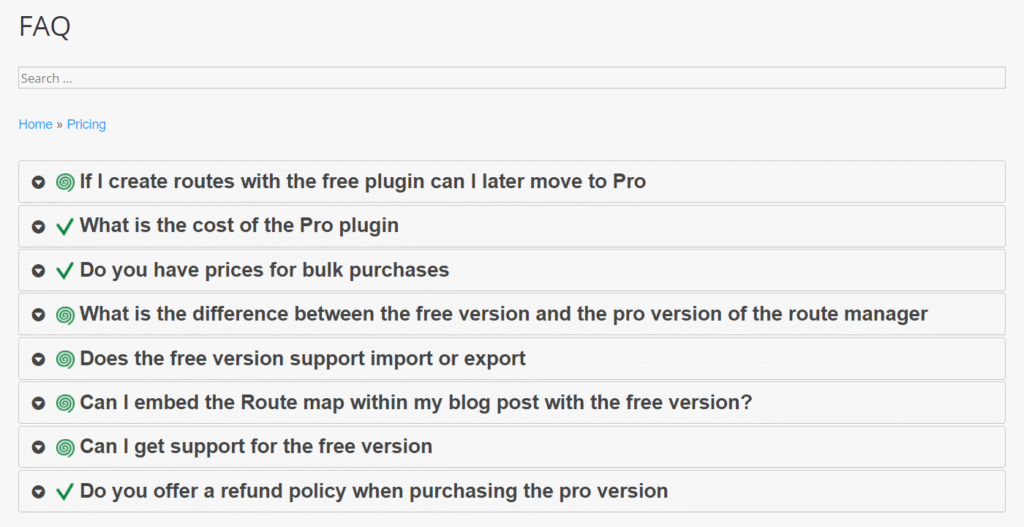Expand arrow for 'If I create routes' question

38,182
